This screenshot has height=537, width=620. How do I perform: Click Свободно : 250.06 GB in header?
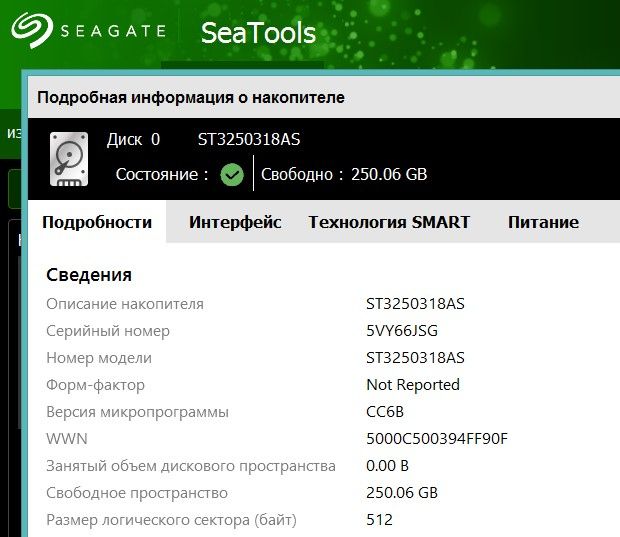click(344, 174)
